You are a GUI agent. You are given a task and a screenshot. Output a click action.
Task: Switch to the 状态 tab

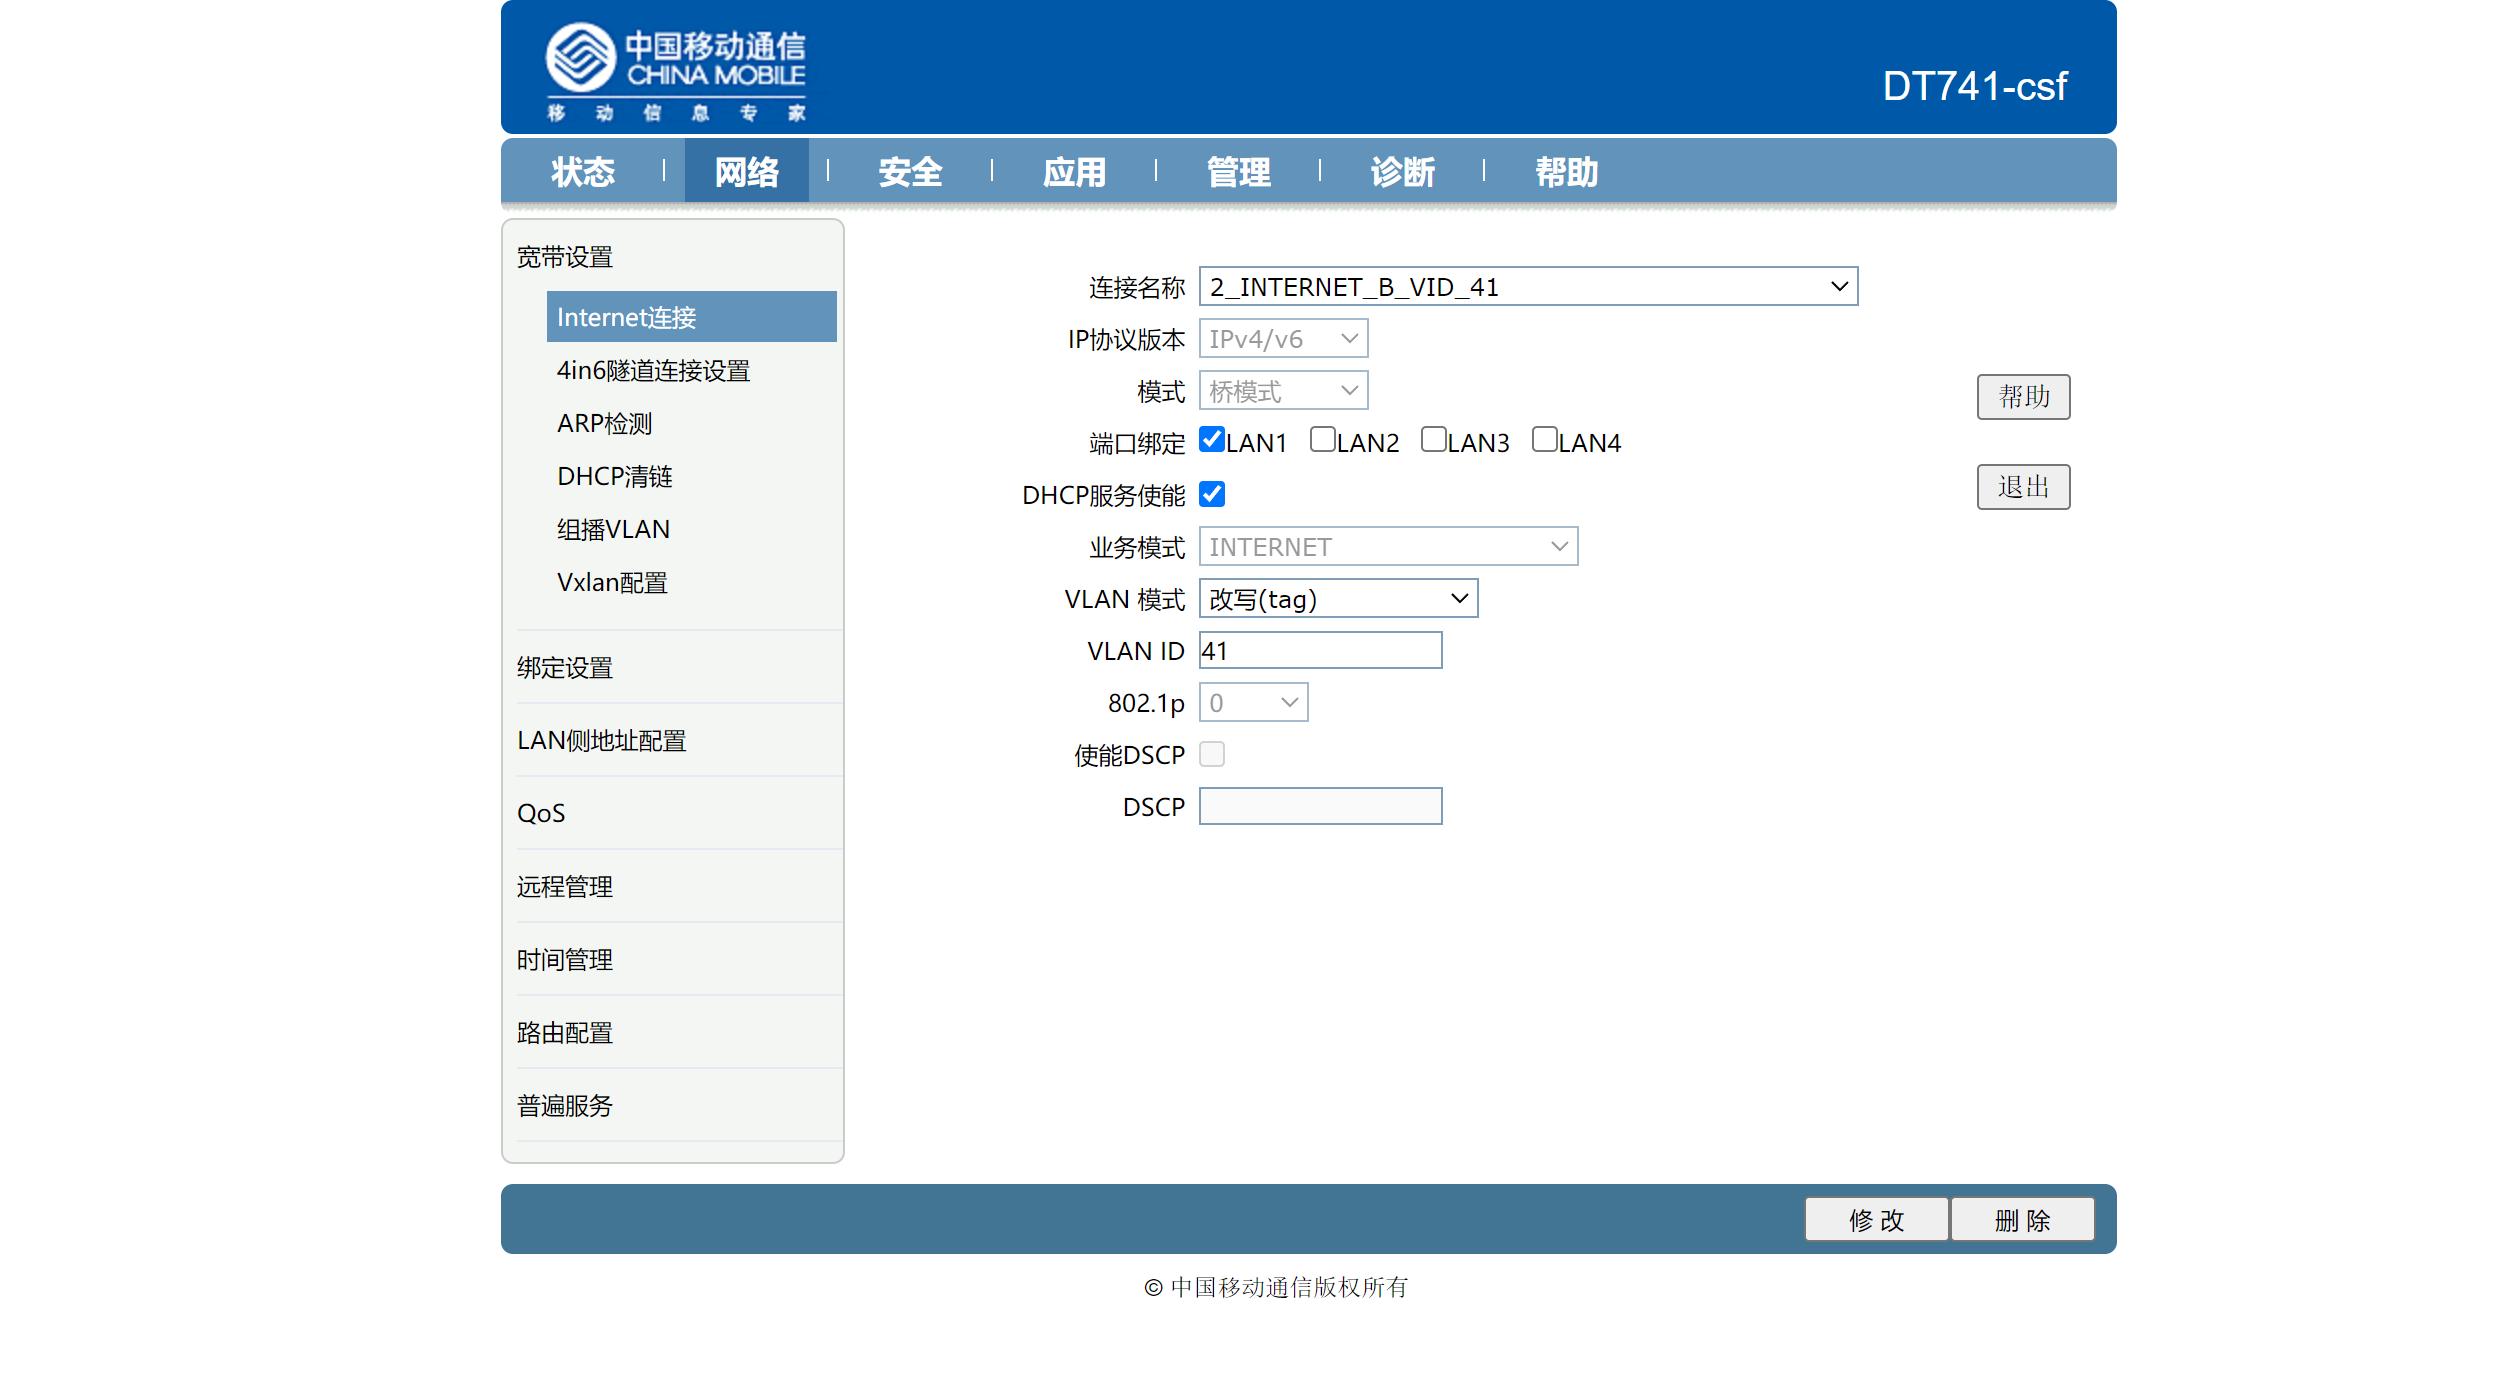point(583,172)
